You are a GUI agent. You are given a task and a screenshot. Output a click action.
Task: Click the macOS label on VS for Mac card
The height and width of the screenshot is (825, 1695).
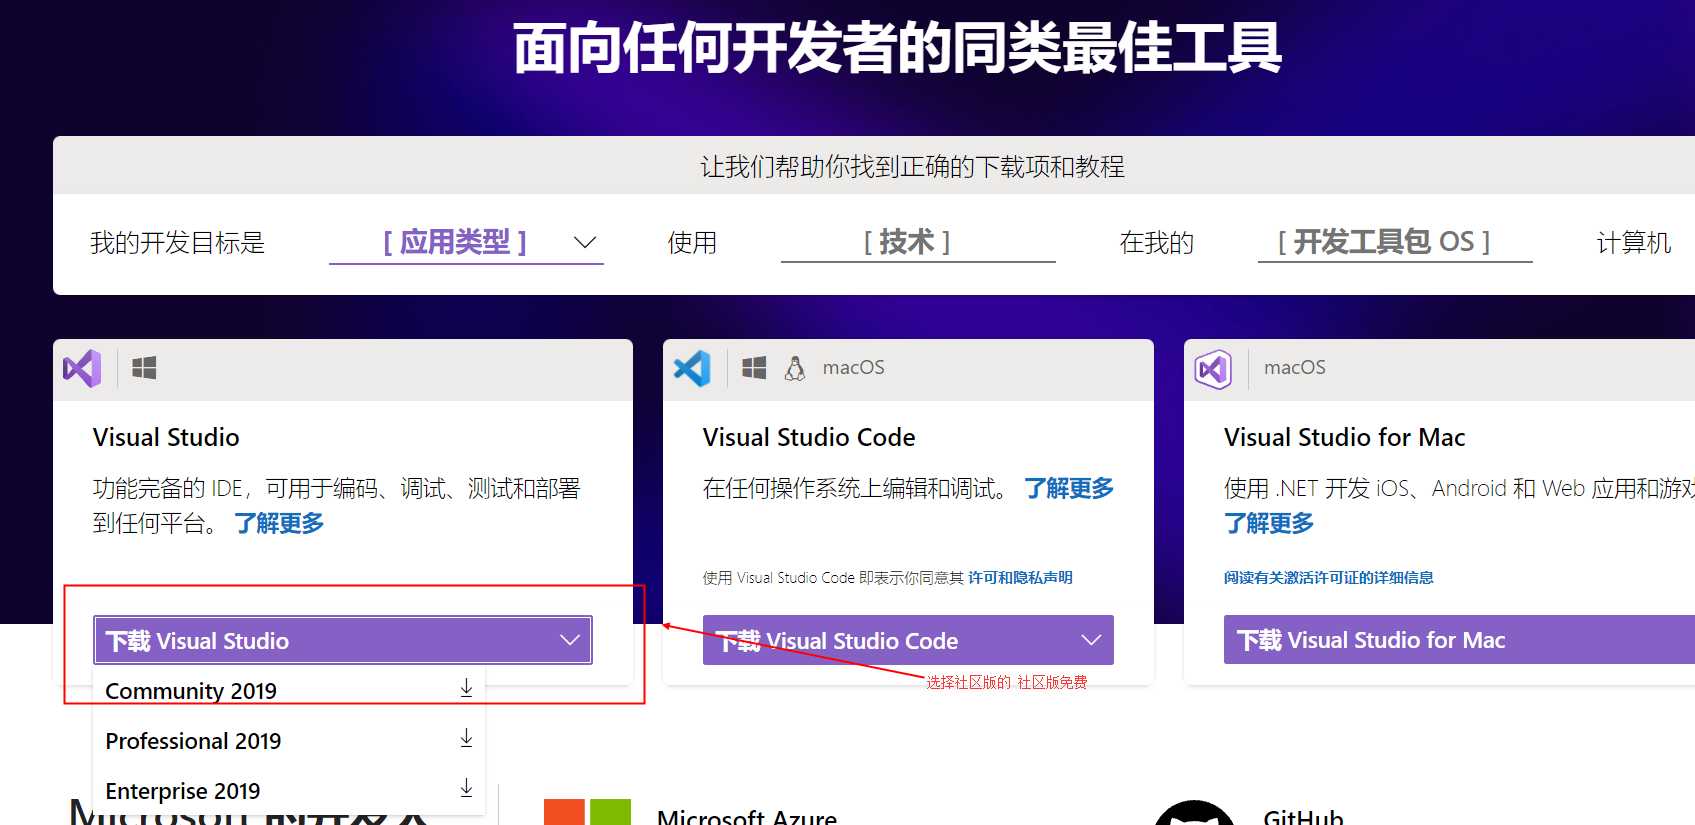[1295, 368]
